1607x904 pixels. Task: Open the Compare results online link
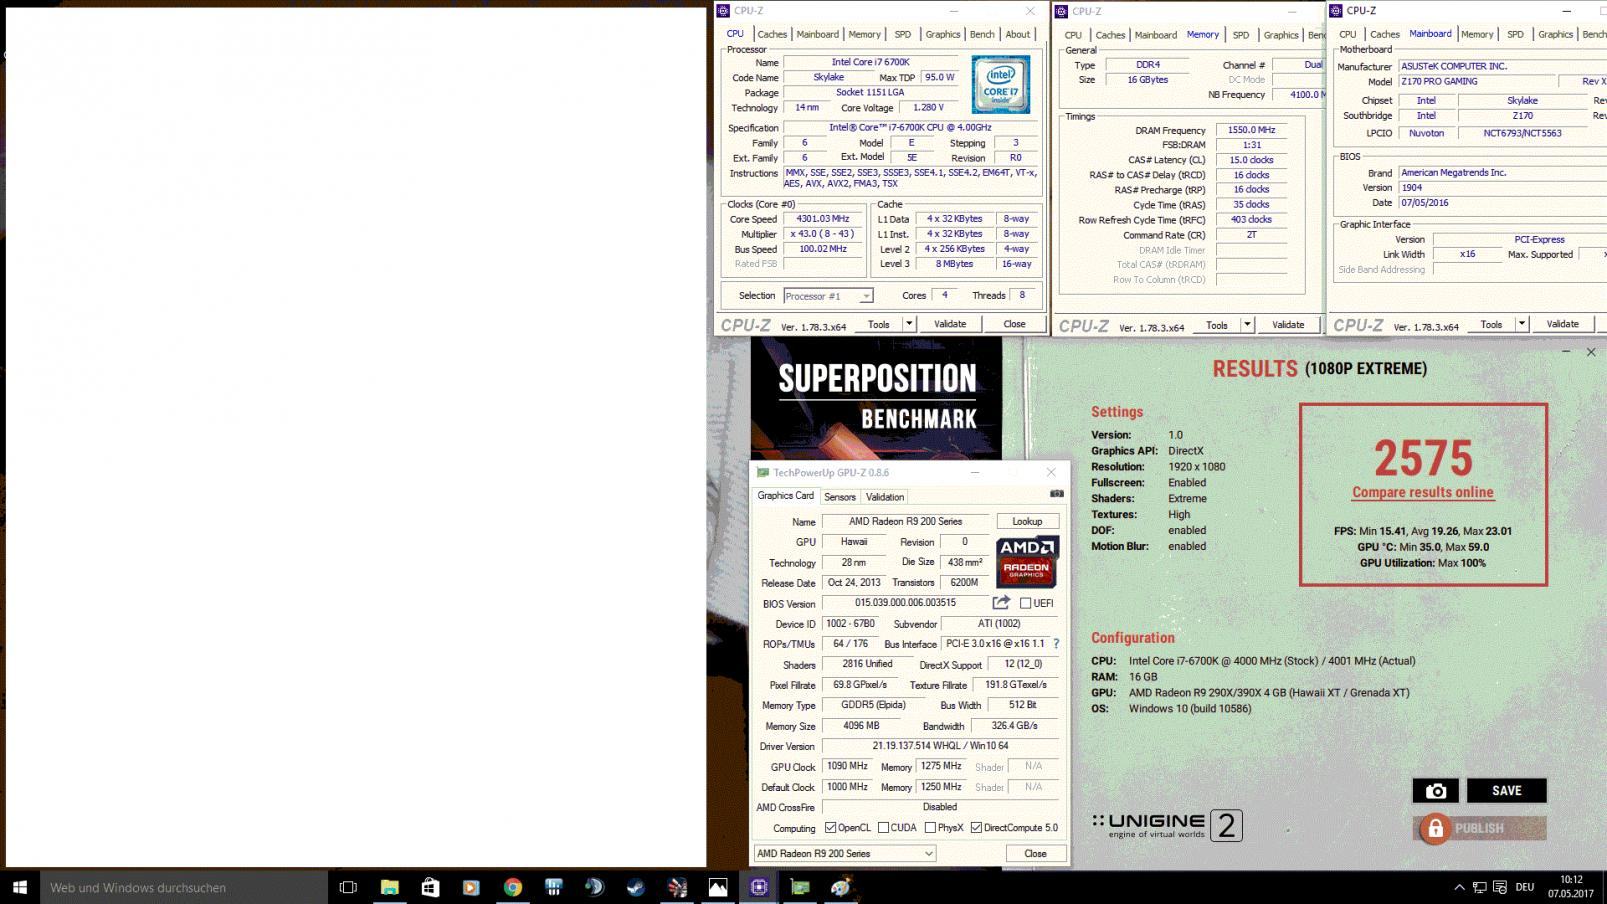[x=1423, y=492]
